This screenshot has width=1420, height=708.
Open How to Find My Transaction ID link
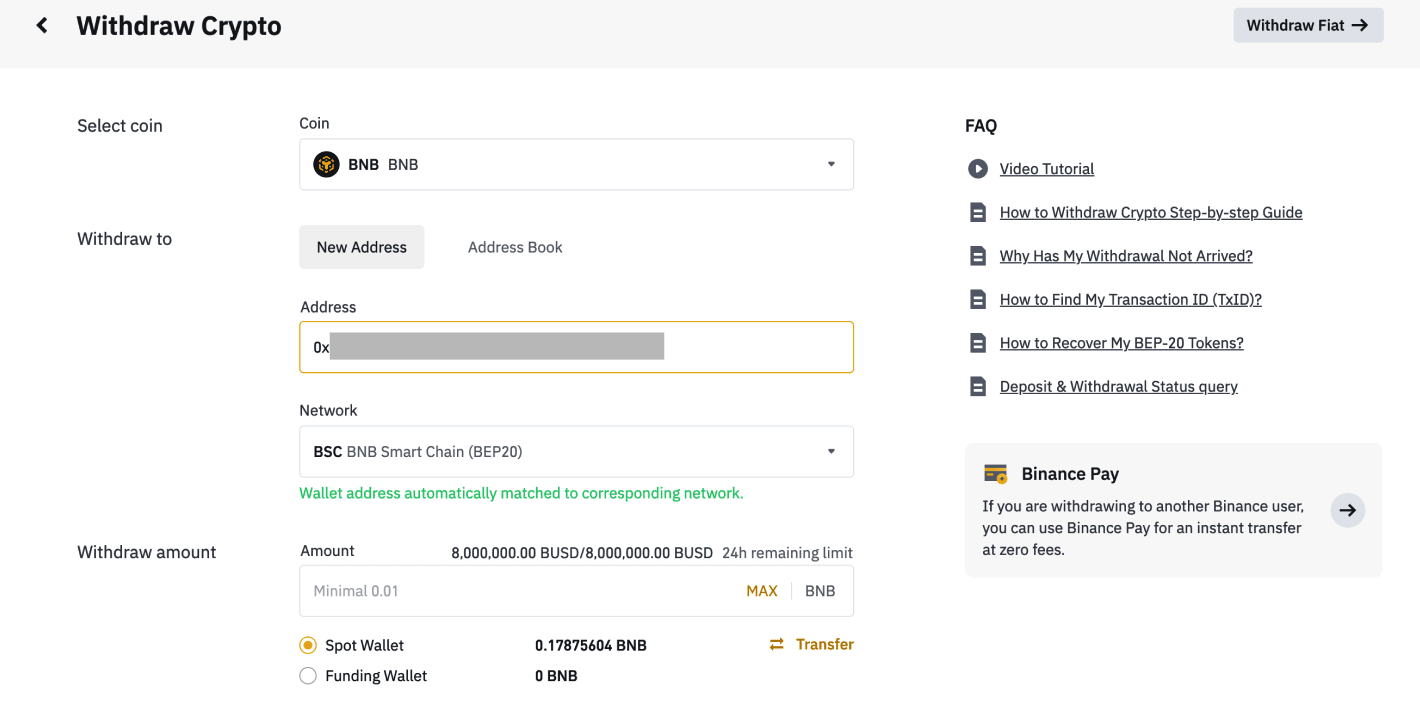coord(1130,300)
